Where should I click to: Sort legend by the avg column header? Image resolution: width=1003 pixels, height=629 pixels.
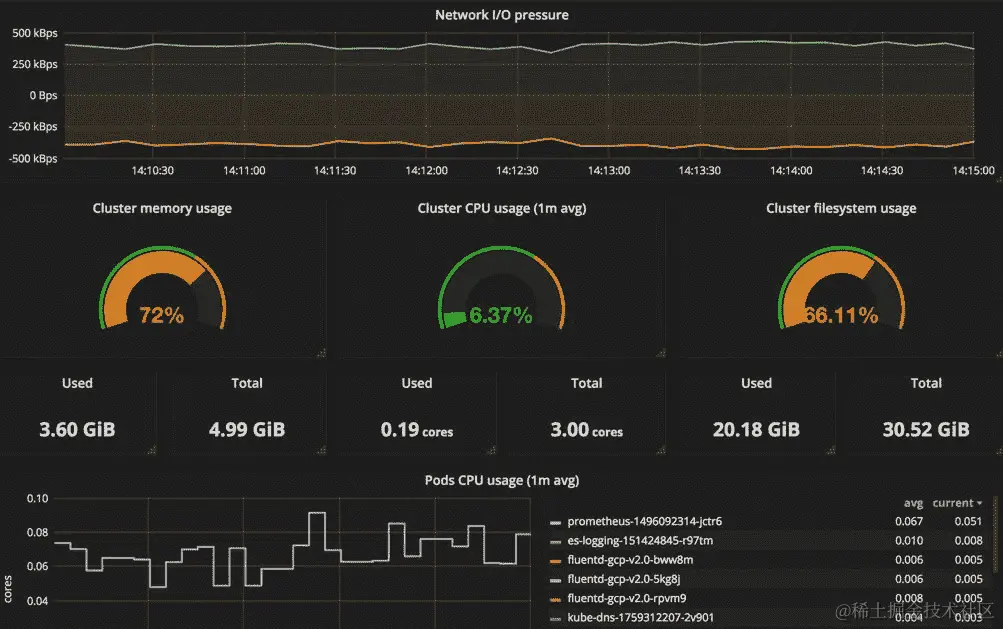(913, 503)
